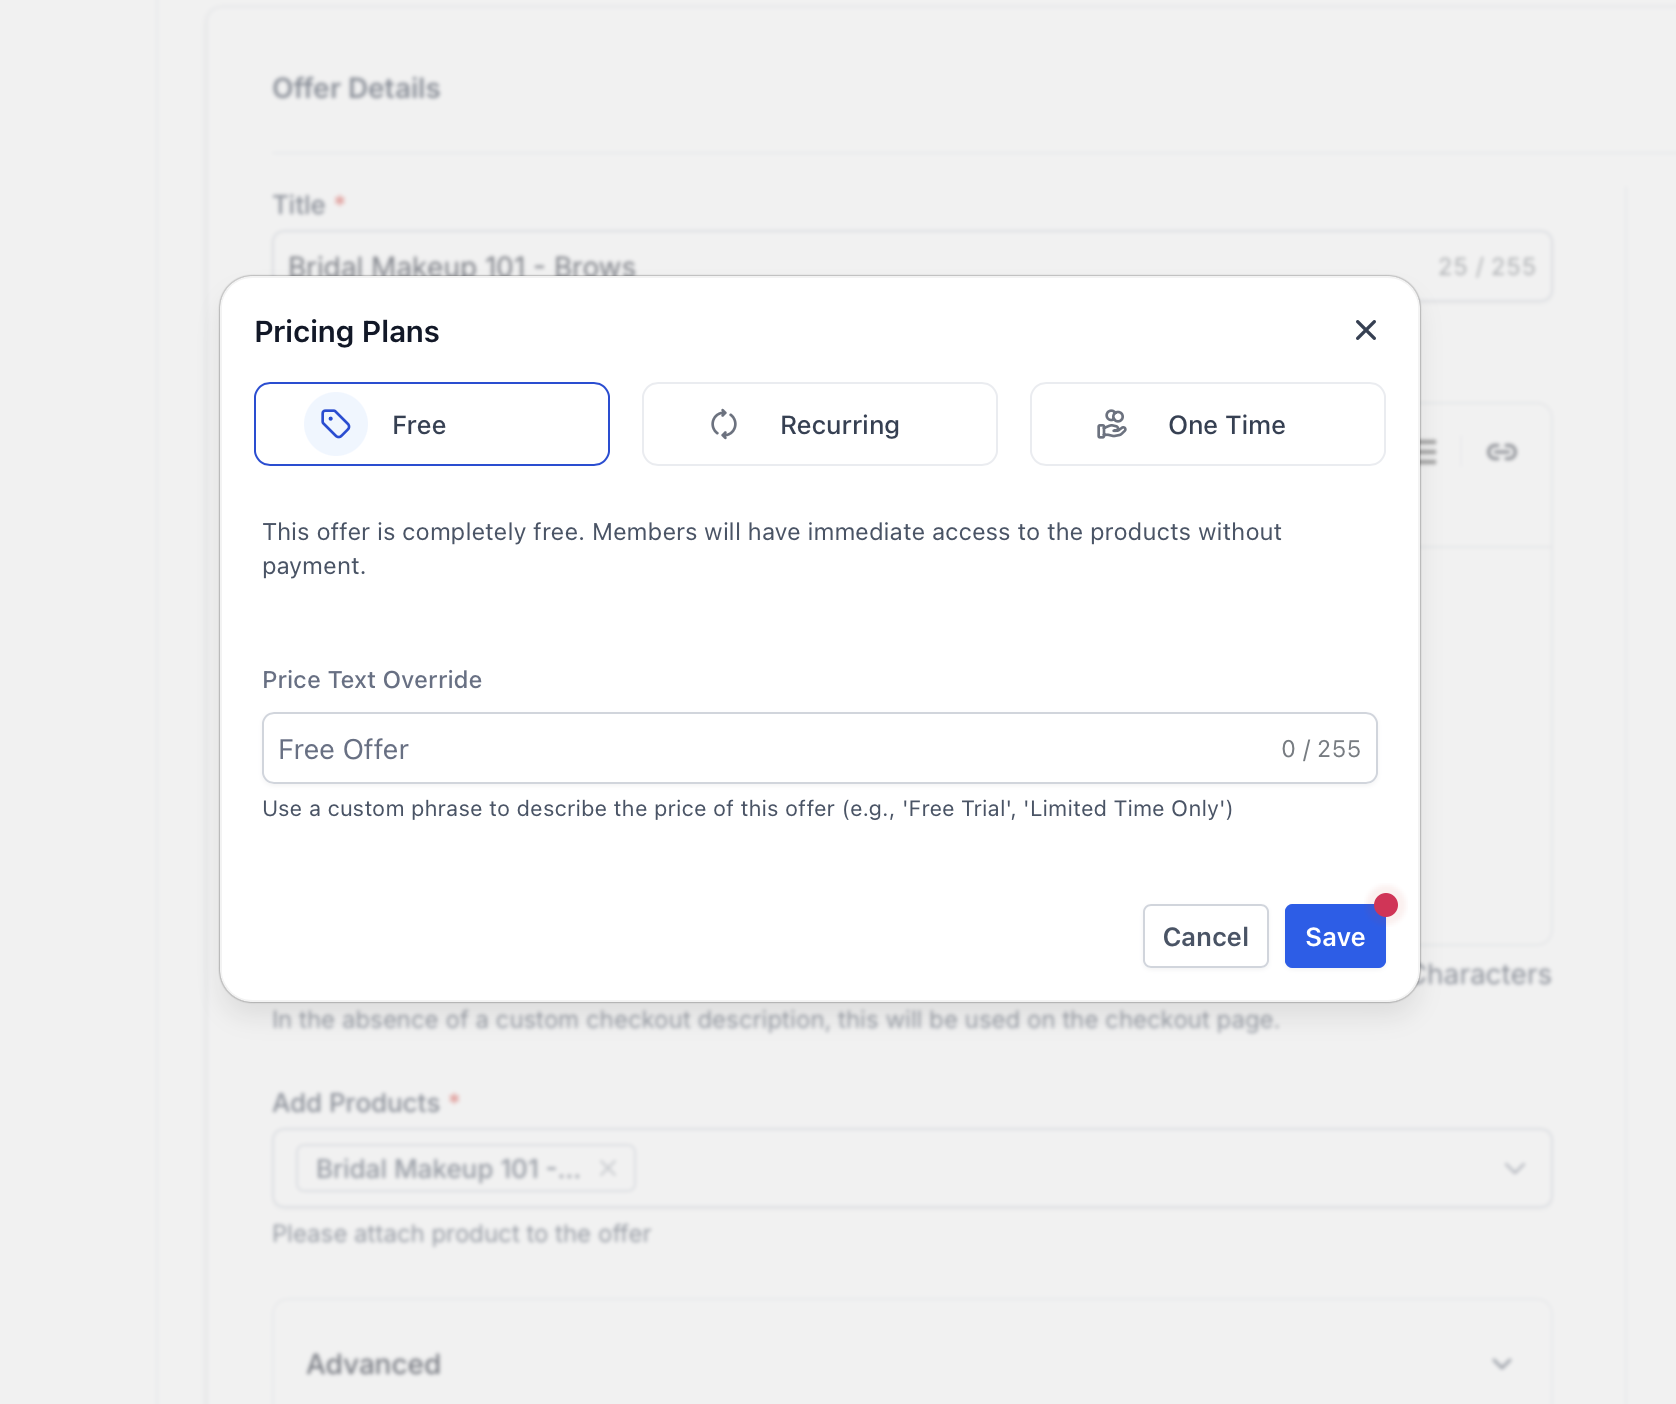Select the Recurring pricing plan
The width and height of the screenshot is (1676, 1404).
[820, 424]
